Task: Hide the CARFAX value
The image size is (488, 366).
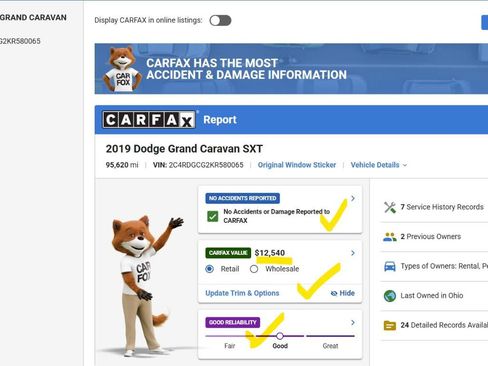Action: coord(342,293)
